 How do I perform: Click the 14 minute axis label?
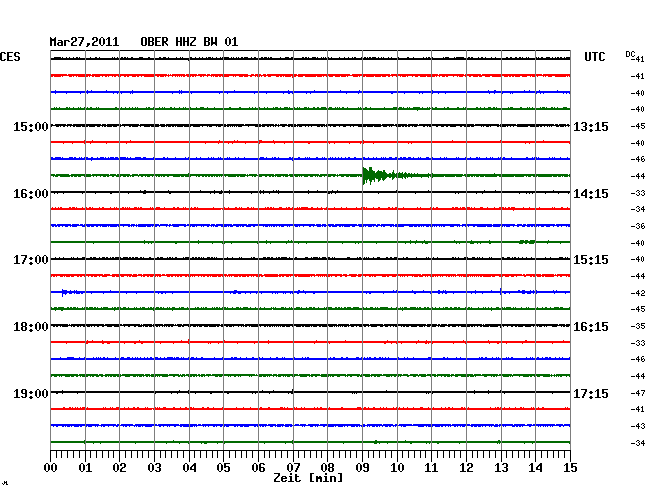[x=535, y=468]
